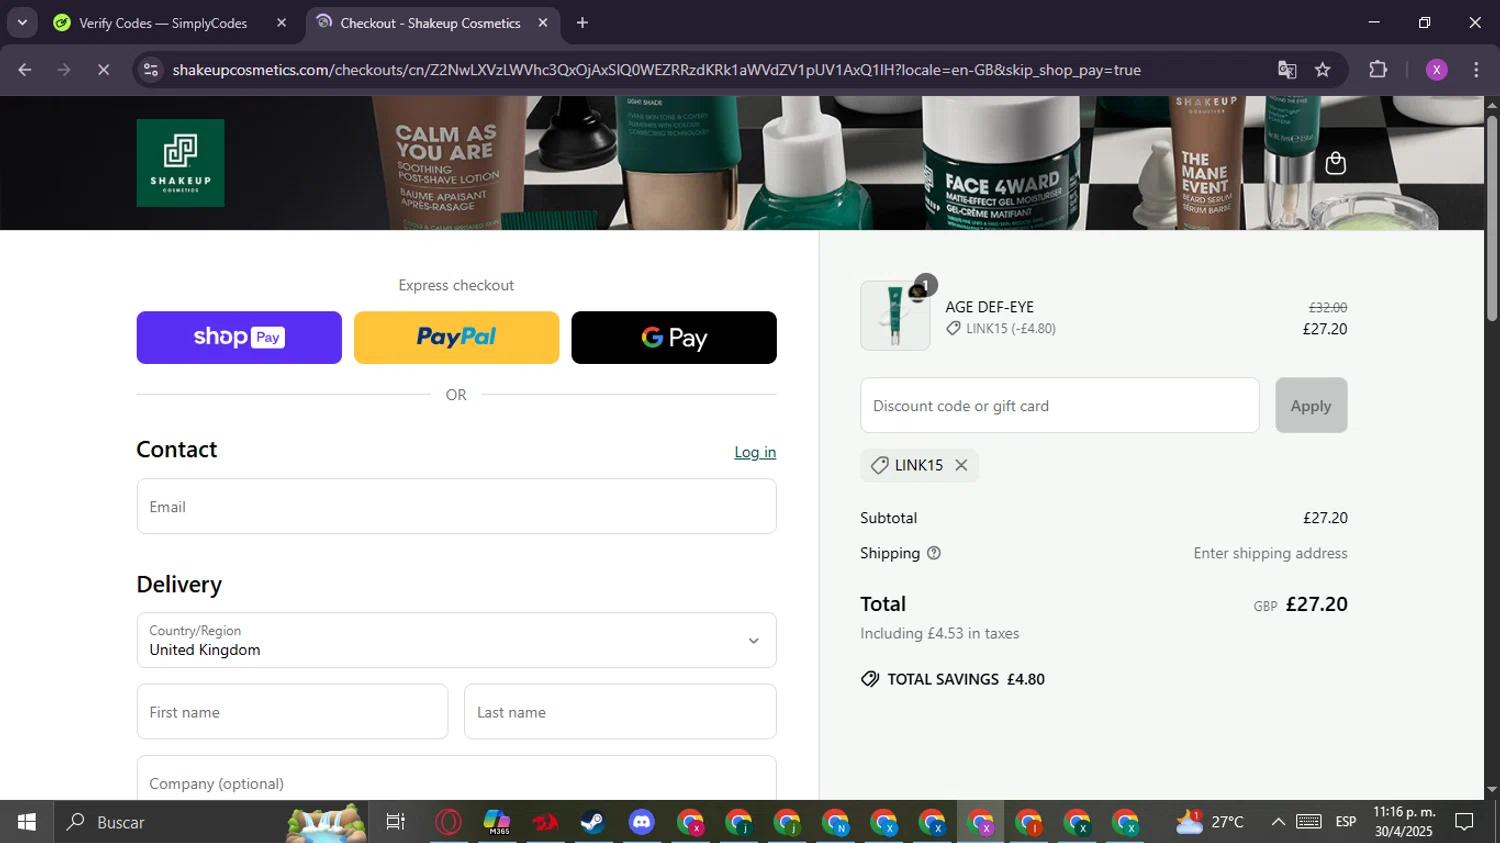
Task: Open Task View on the taskbar
Action: [396, 822]
